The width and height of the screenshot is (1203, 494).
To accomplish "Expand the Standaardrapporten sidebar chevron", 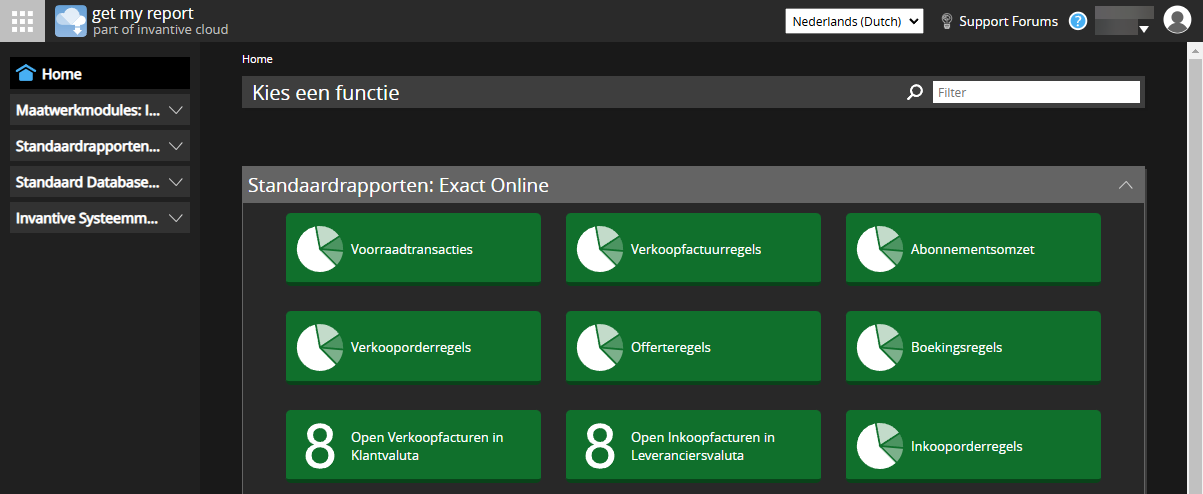I will click(x=176, y=146).
